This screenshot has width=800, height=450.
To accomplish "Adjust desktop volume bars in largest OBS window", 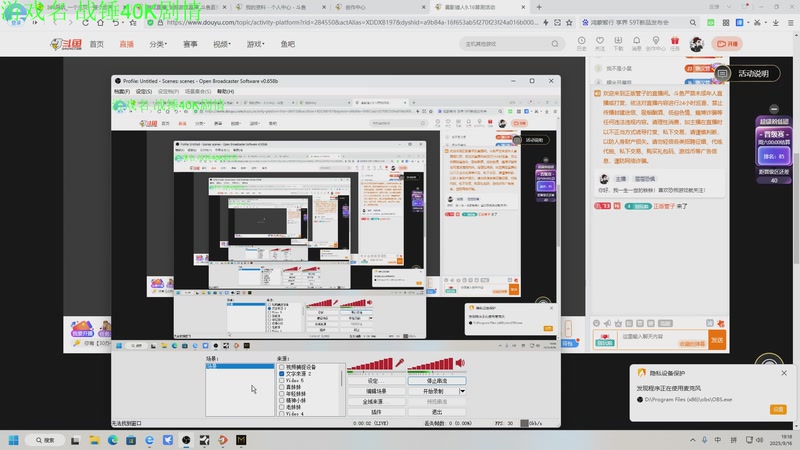I will (x=430, y=364).
